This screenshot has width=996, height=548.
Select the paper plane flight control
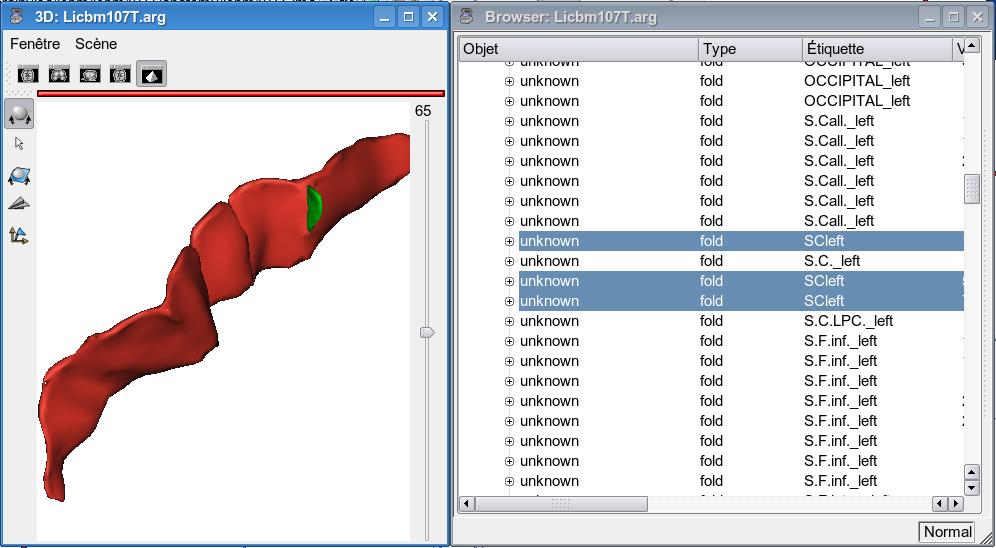click(x=19, y=204)
